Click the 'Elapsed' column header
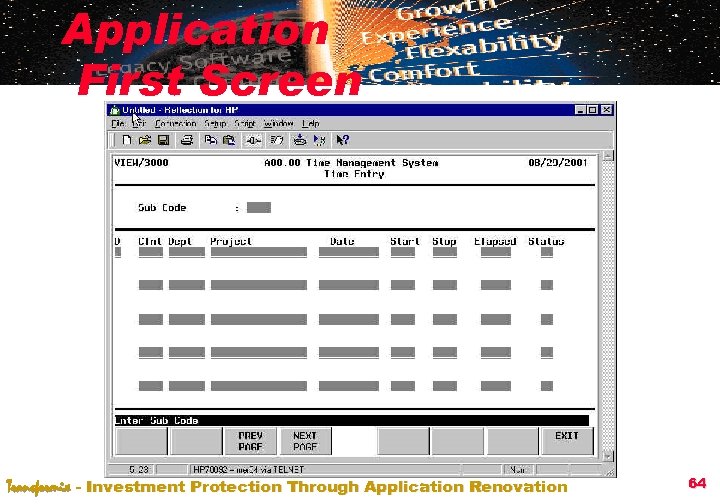The height and width of the screenshot is (504, 720). (x=495, y=241)
